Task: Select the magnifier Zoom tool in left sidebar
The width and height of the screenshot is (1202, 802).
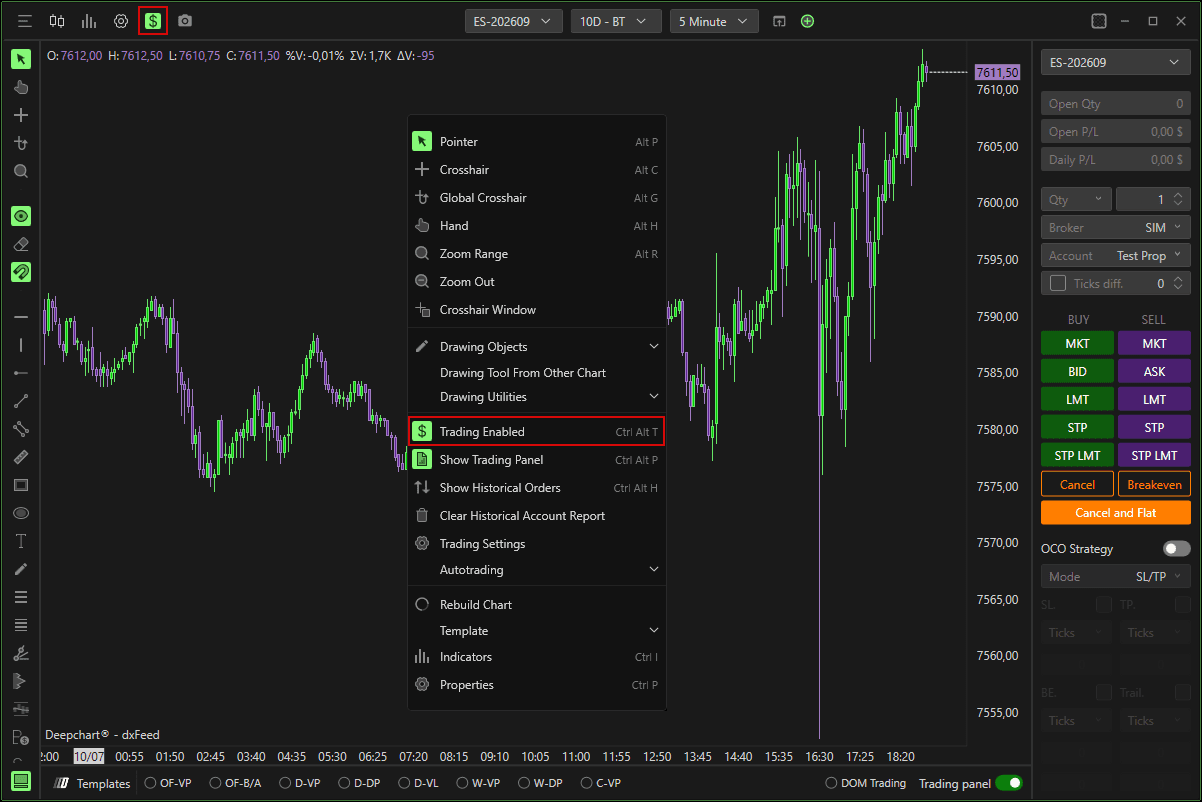Action: (21, 171)
